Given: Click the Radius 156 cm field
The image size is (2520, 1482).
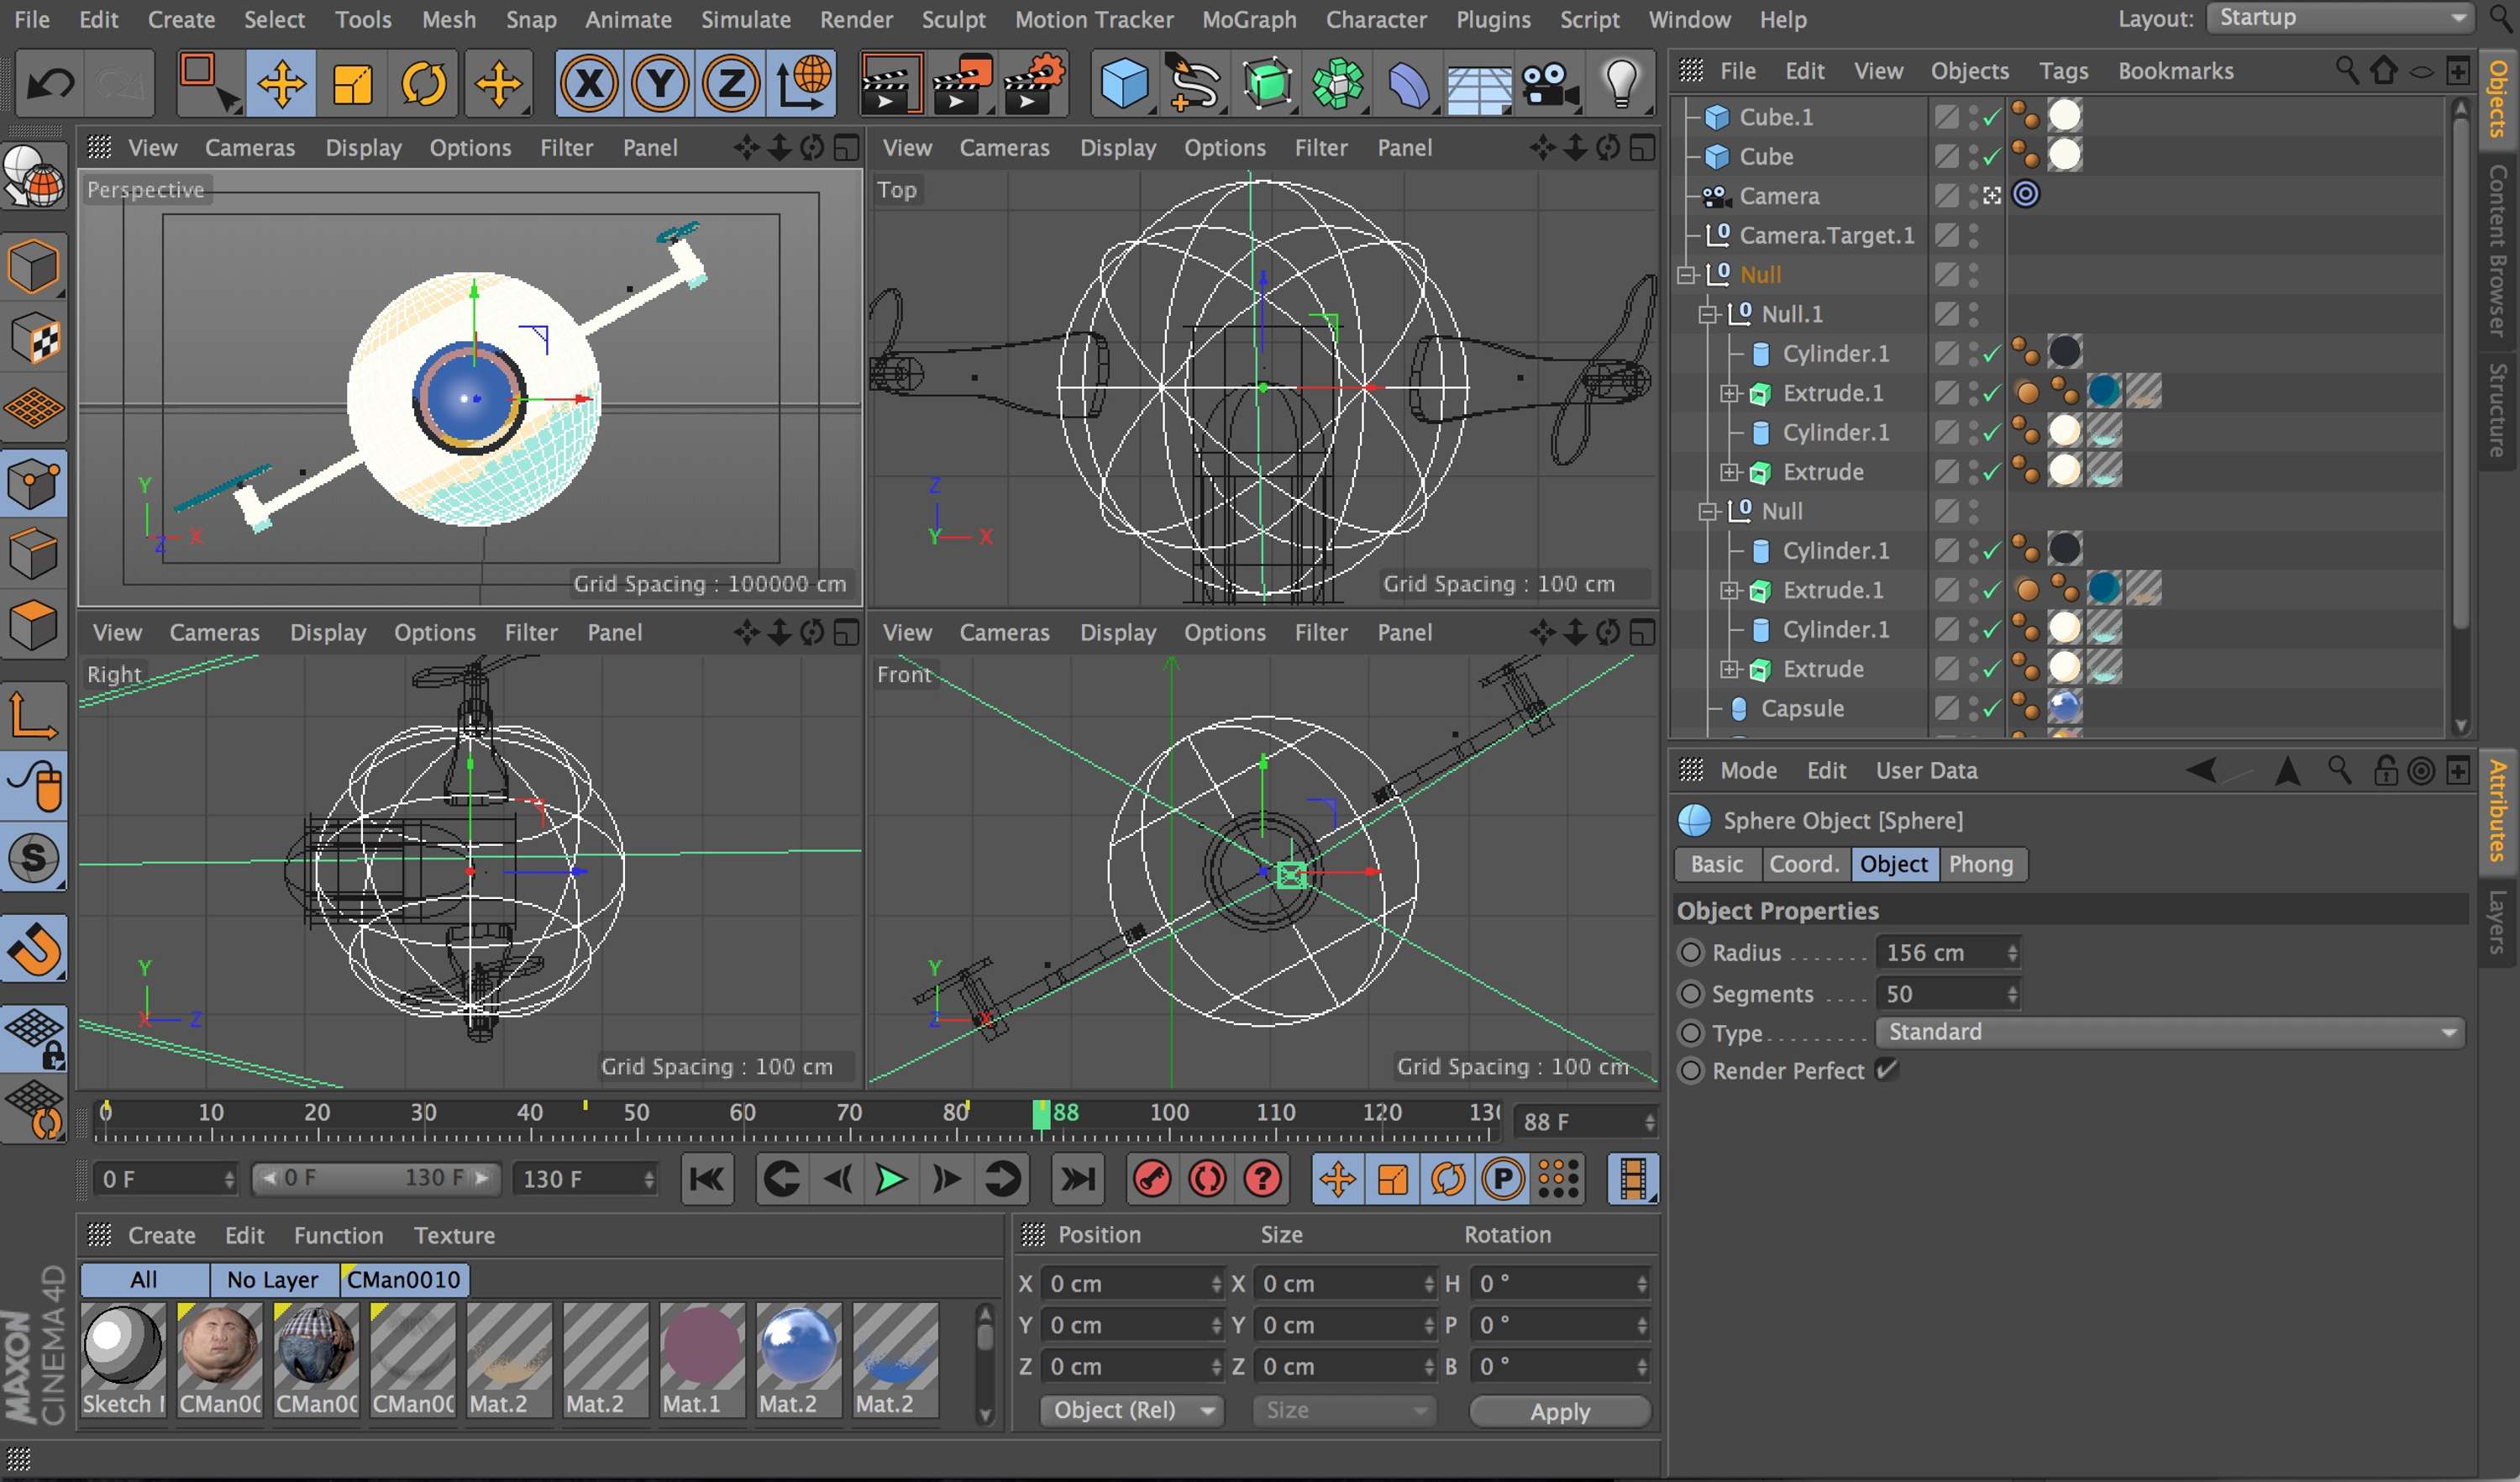Looking at the screenshot, I should pyautogui.click(x=1947, y=952).
